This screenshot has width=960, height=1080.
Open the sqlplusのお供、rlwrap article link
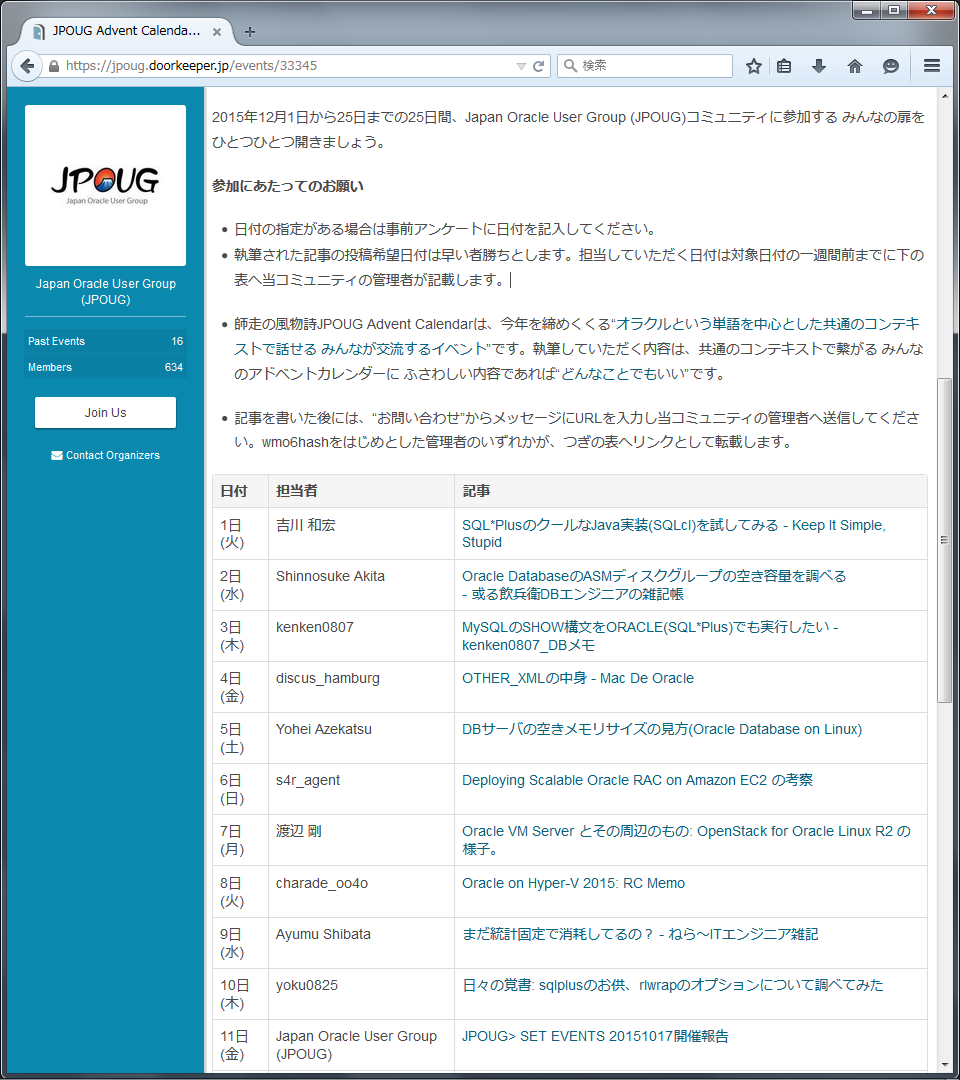[x=672, y=985]
